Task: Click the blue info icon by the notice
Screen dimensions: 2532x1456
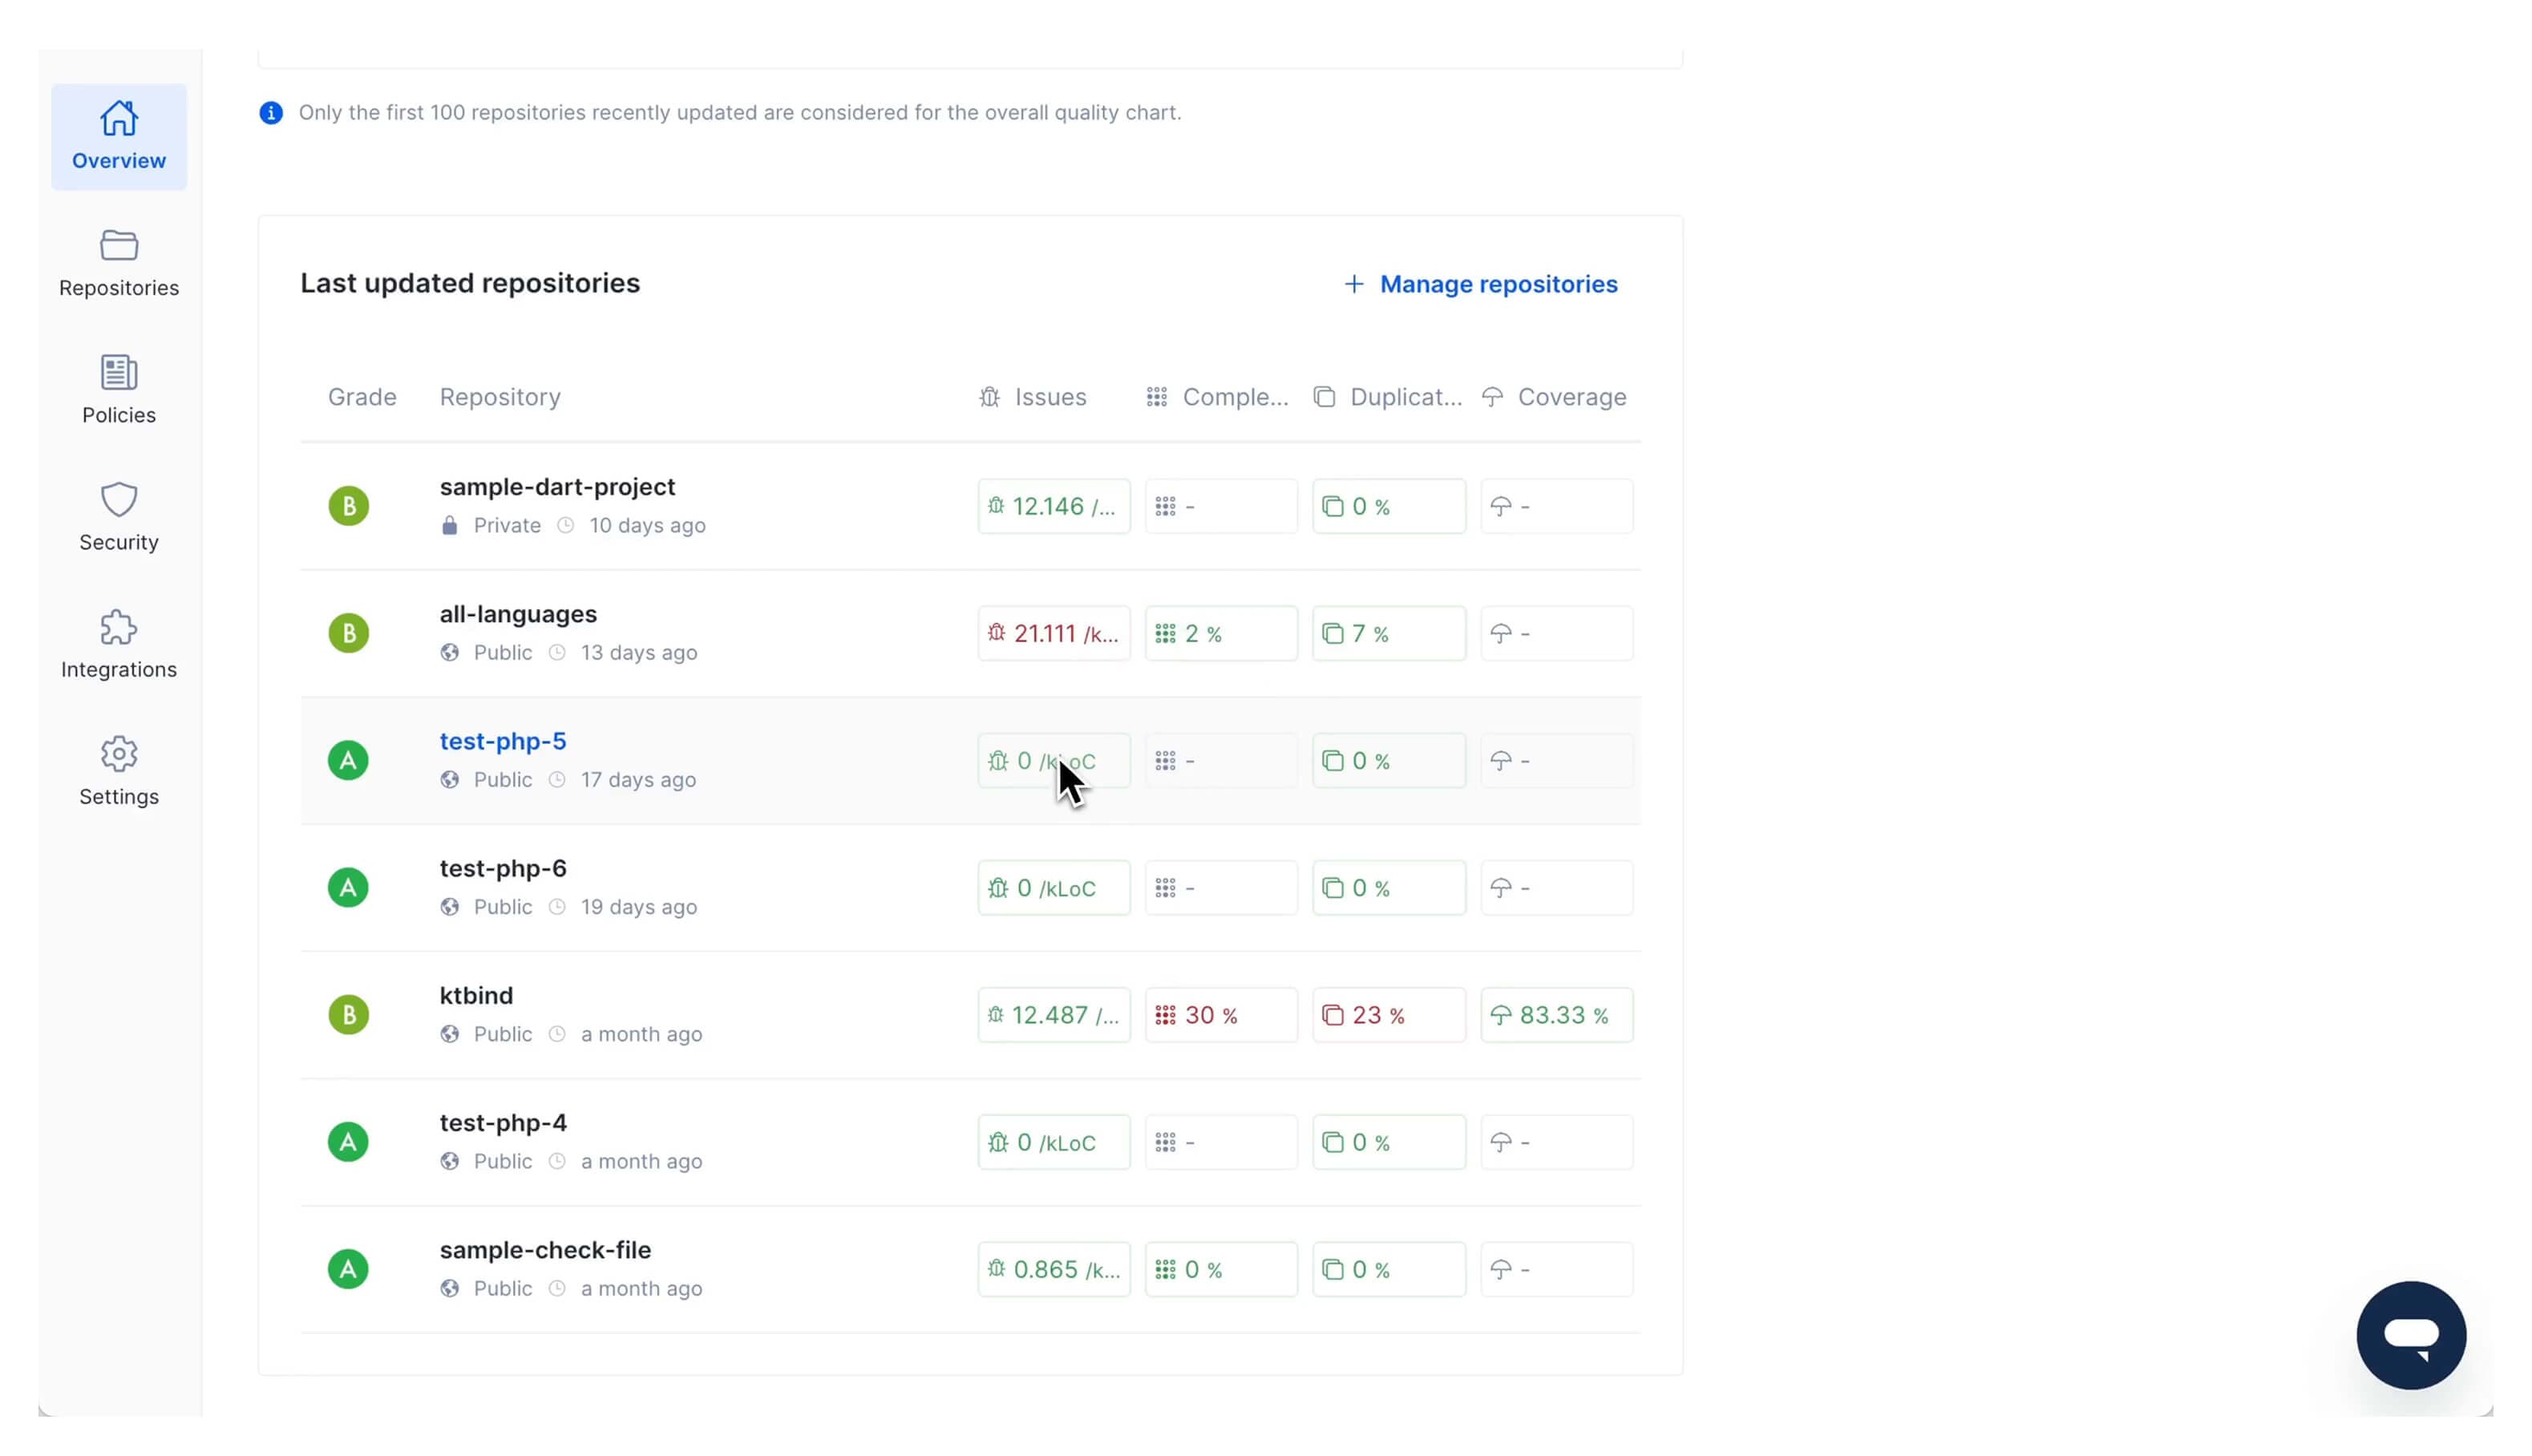Action: [x=270, y=113]
